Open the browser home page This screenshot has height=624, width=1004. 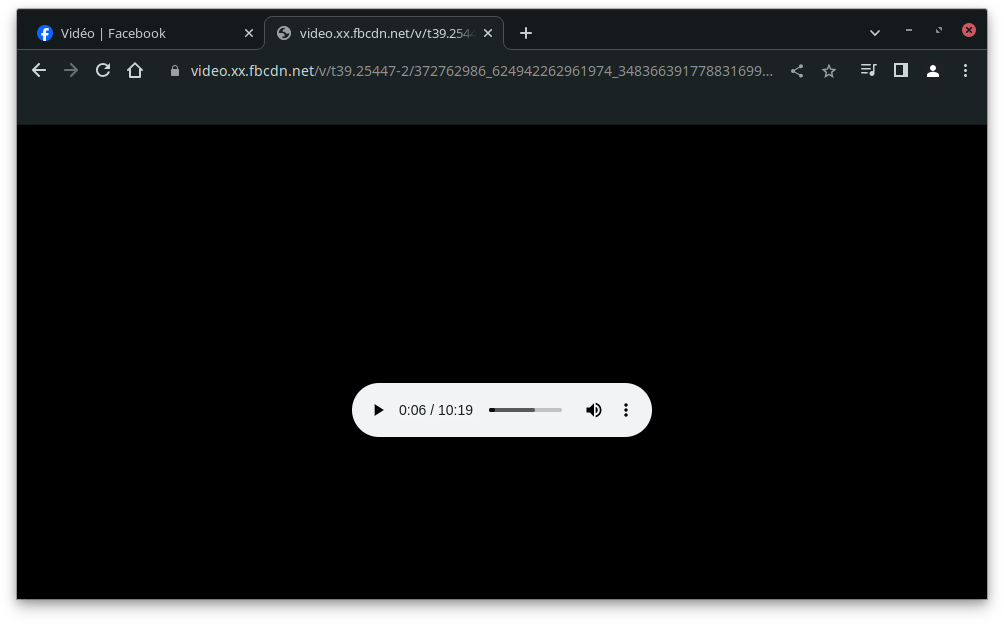point(135,71)
